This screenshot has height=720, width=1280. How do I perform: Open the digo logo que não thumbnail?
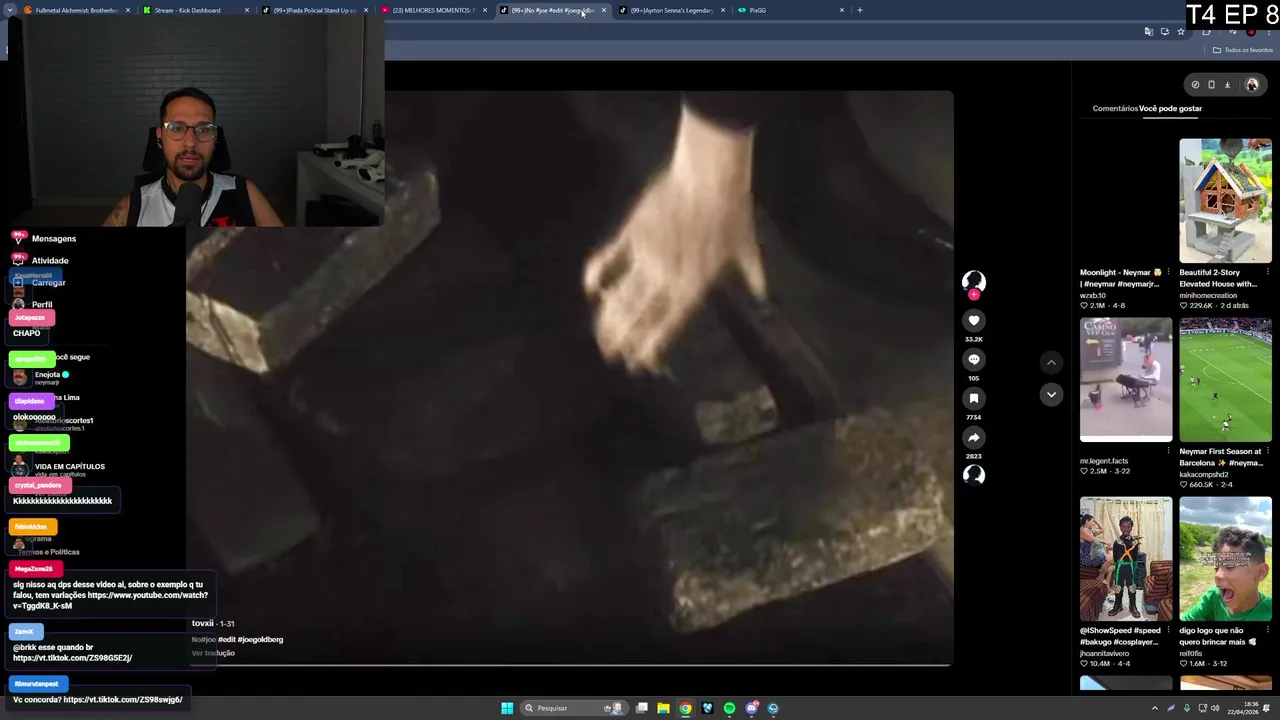1225,559
